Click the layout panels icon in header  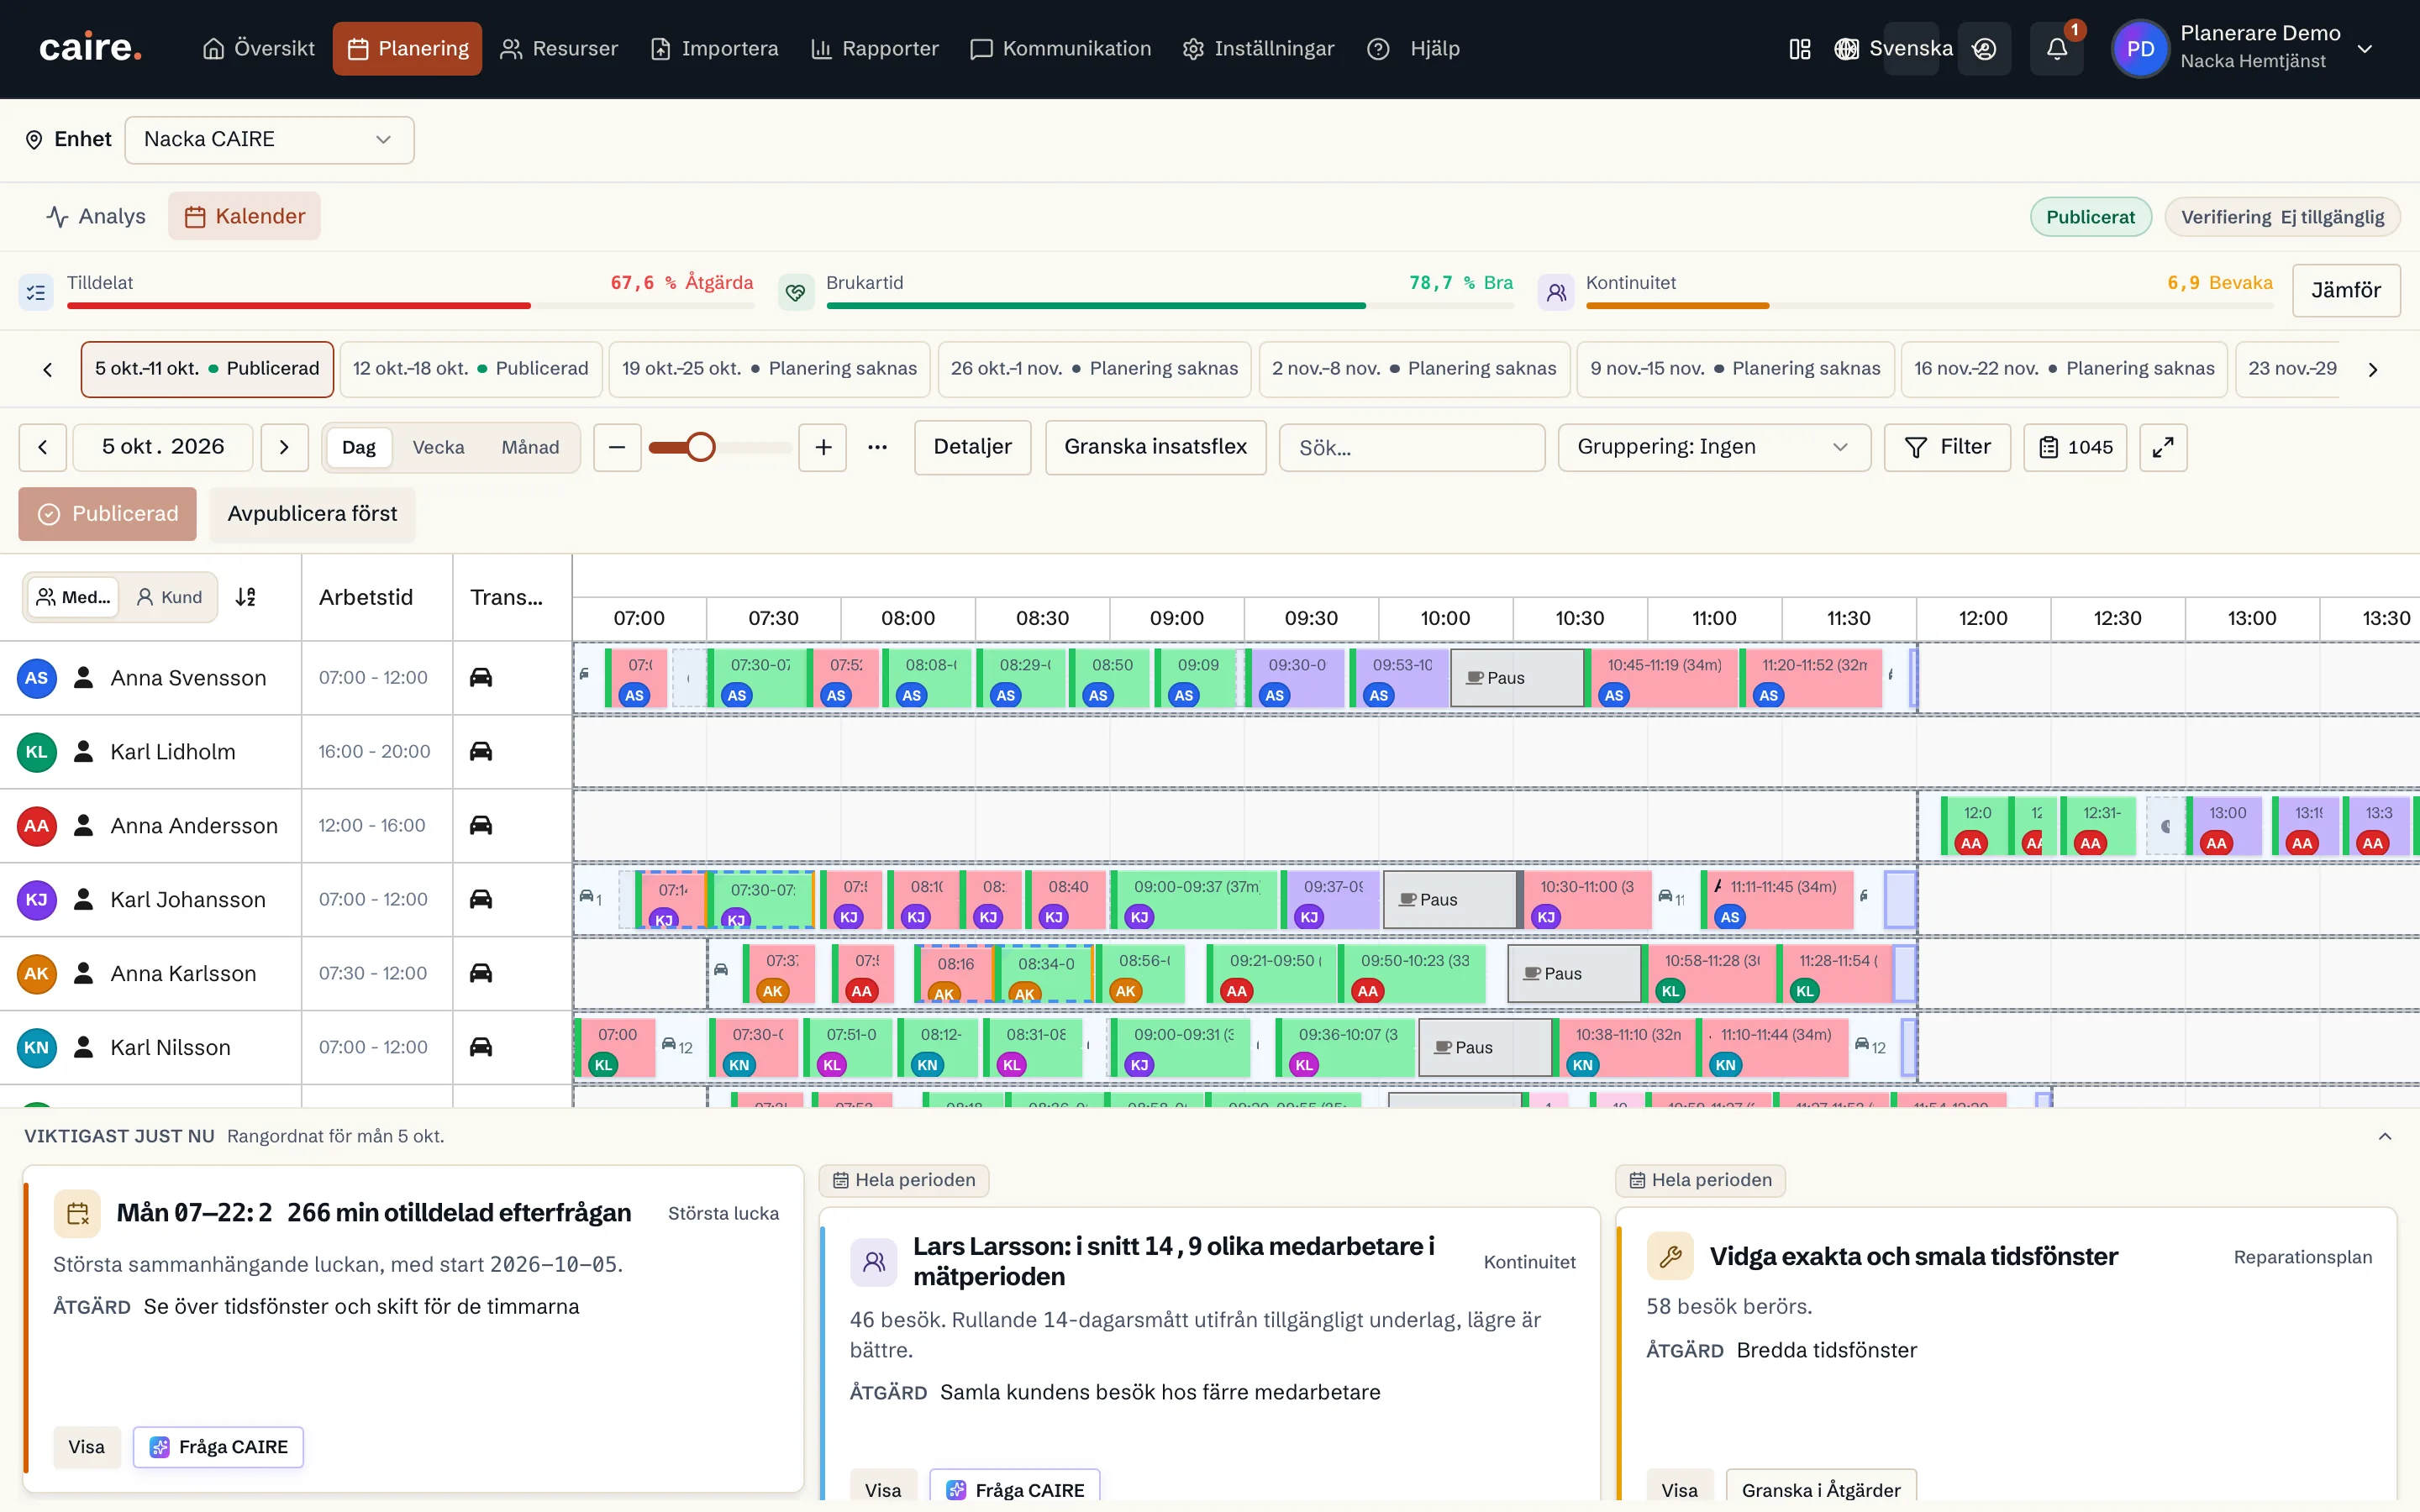click(x=1799, y=49)
